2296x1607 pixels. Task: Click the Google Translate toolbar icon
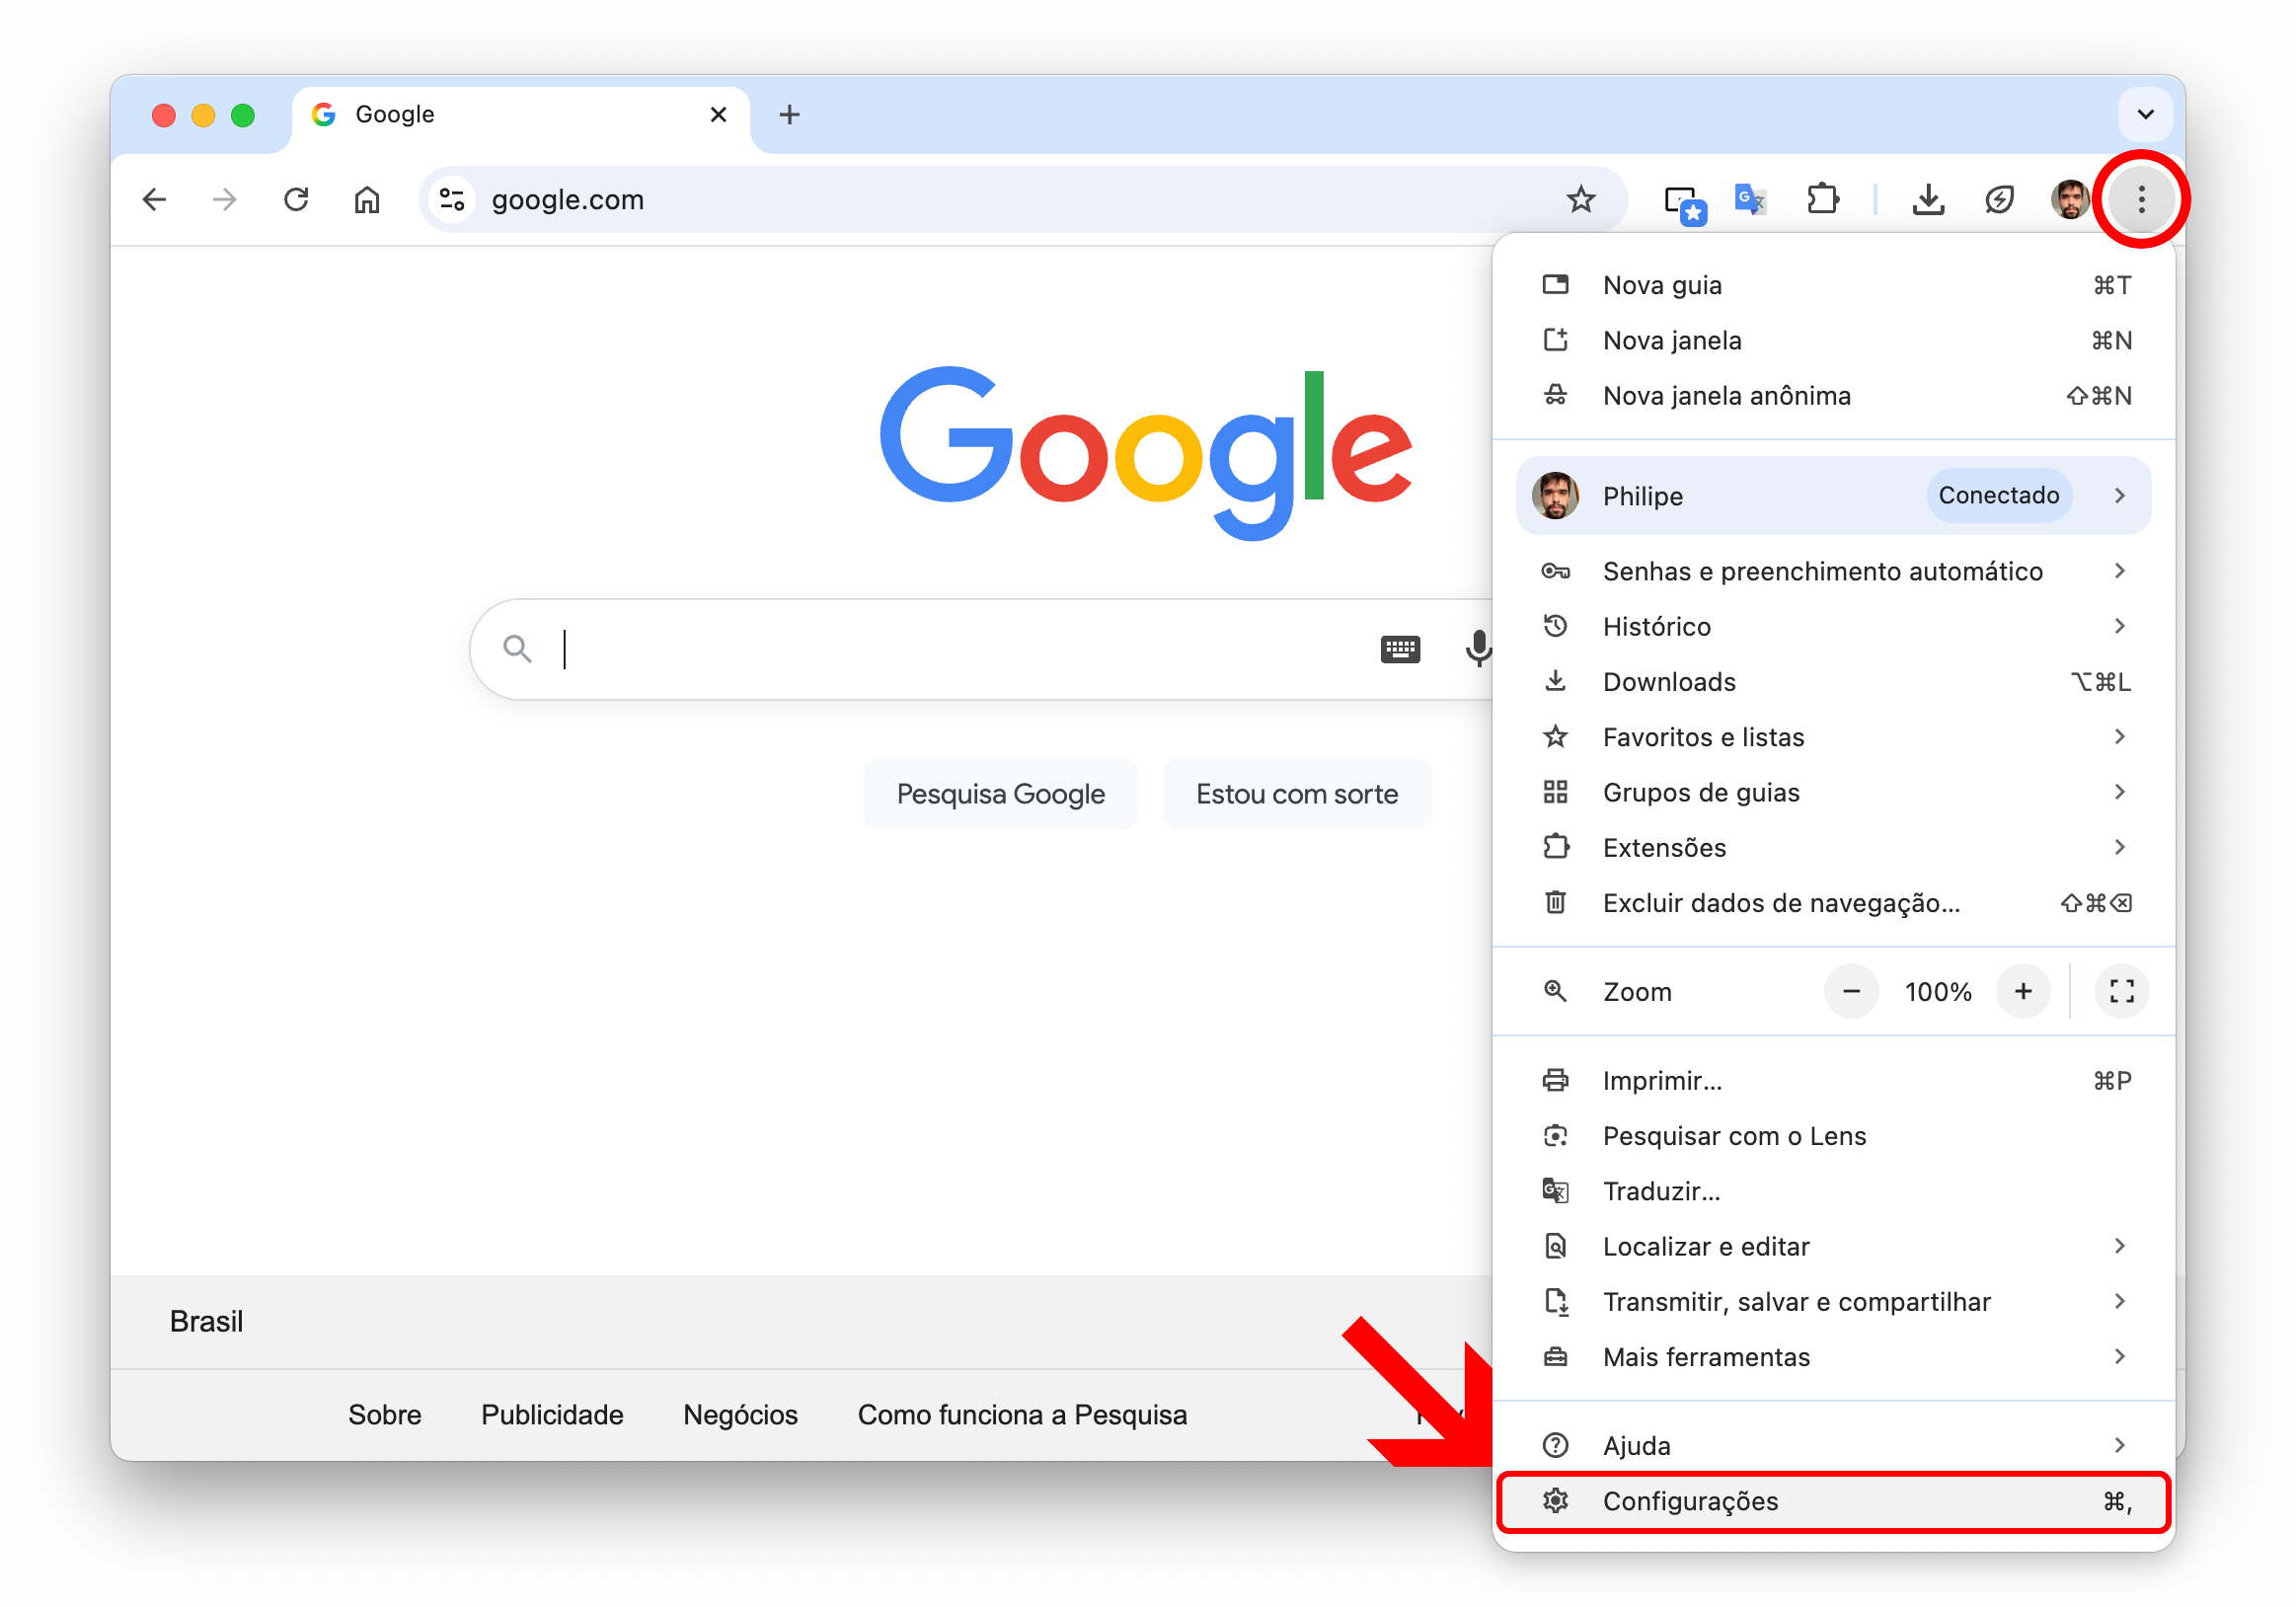1749,200
